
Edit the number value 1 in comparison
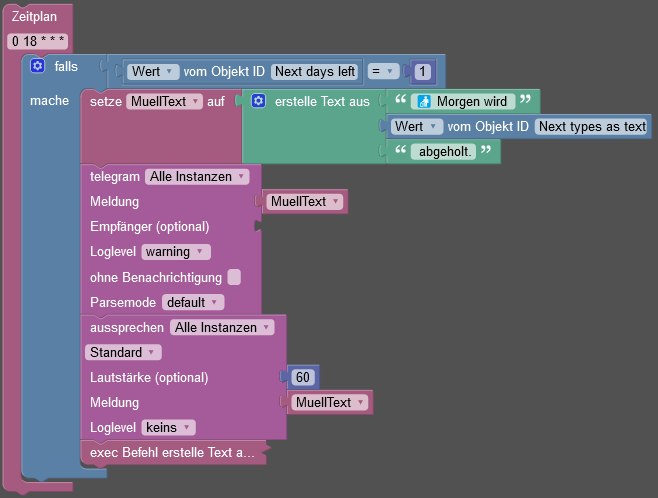pos(423,71)
